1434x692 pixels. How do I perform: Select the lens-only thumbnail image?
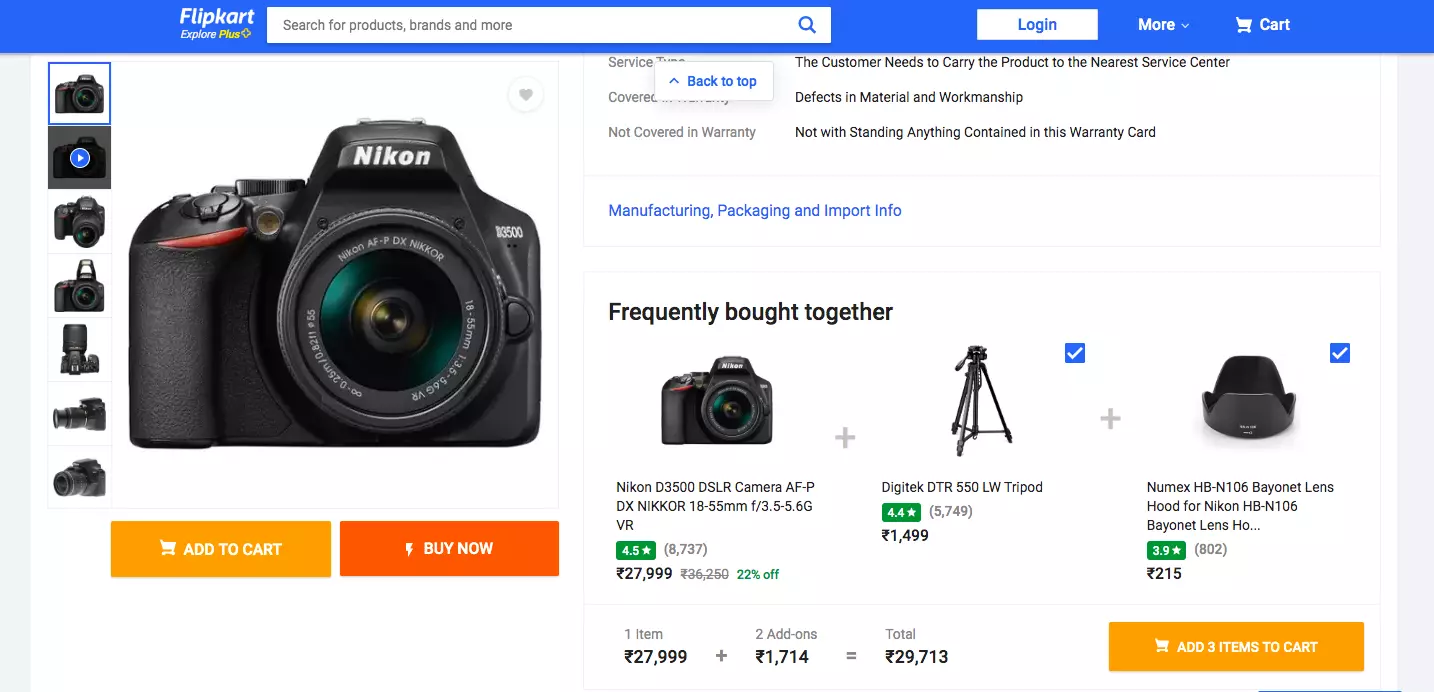pyautogui.click(x=80, y=350)
